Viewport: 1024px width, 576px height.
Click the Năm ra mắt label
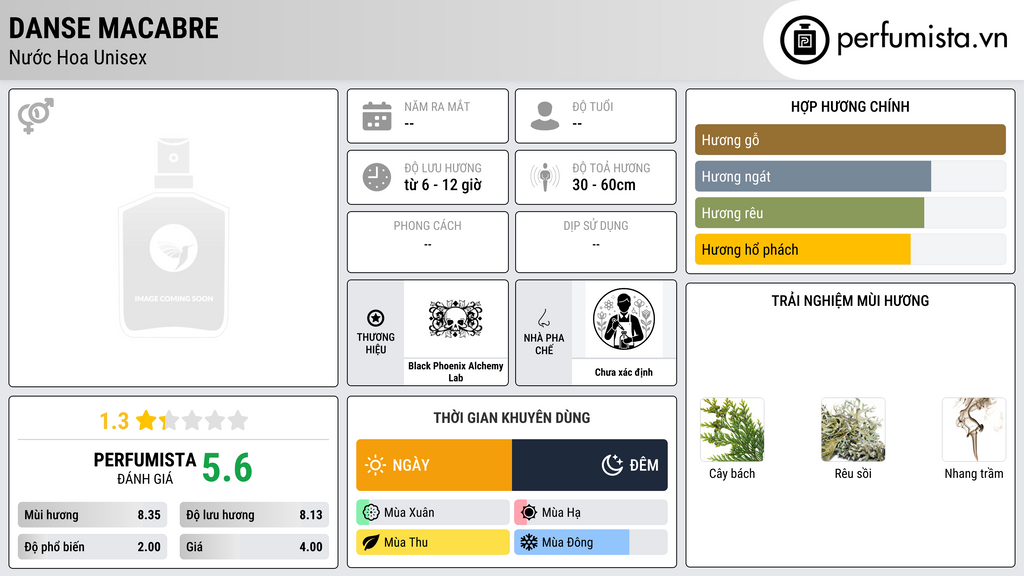pyautogui.click(x=437, y=106)
